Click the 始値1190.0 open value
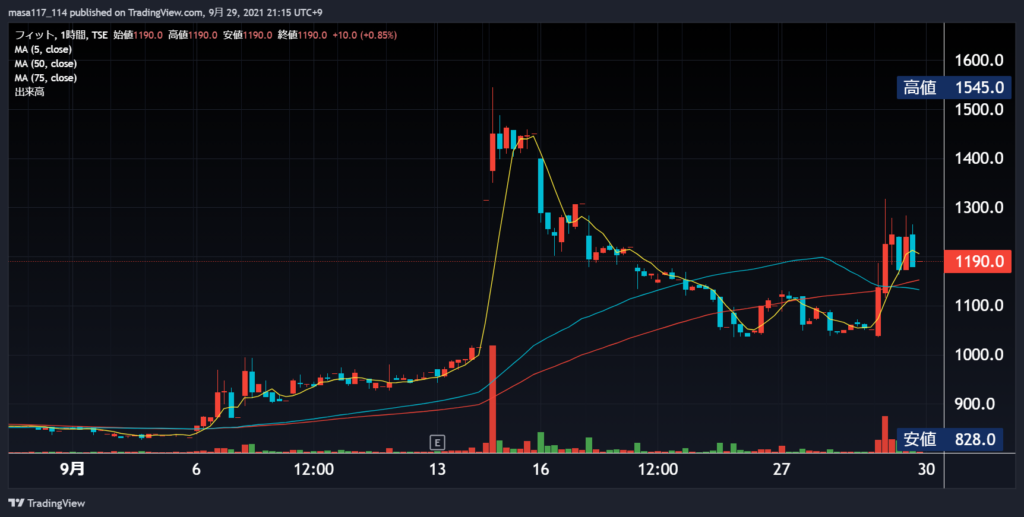Image resolution: width=1024 pixels, height=517 pixels. point(138,35)
